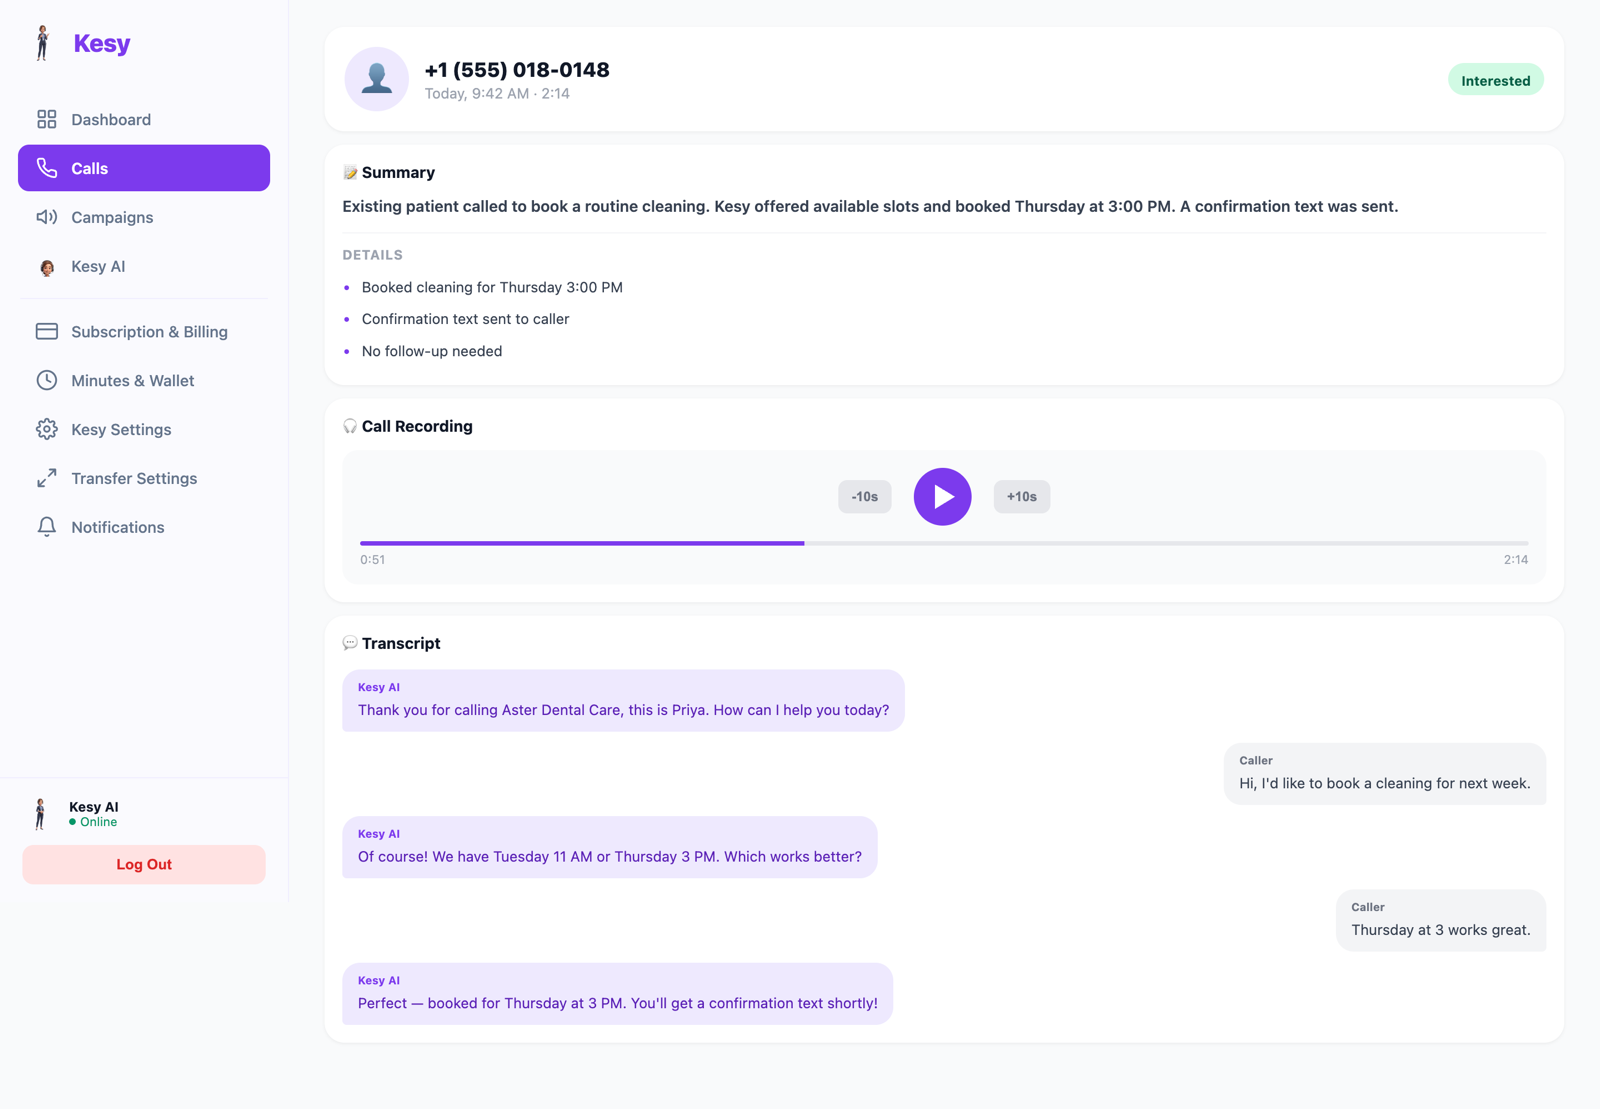This screenshot has height=1109, width=1600.
Task: Click the Minutes & Wallet clock icon
Action: (x=47, y=380)
